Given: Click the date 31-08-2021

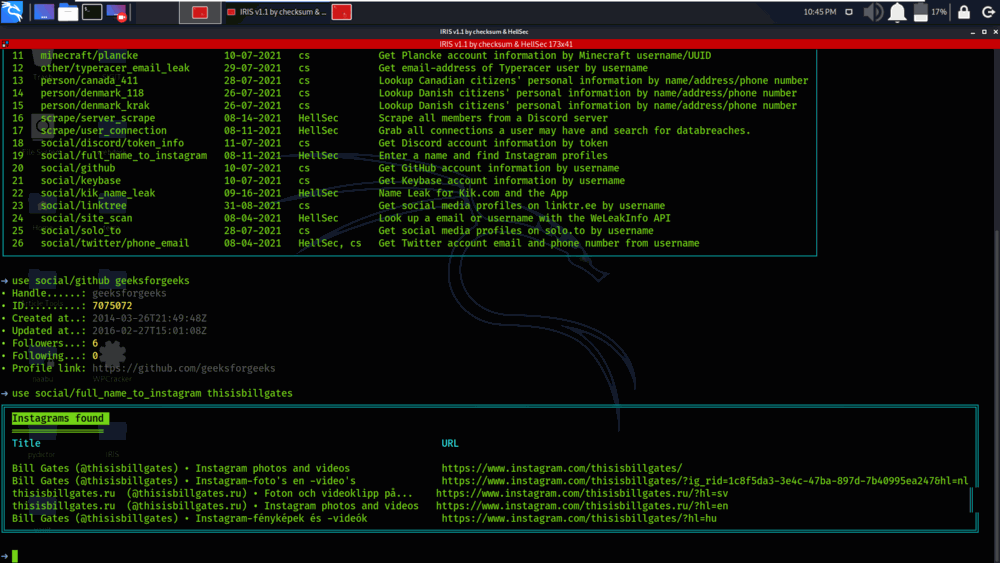Looking at the screenshot, I should [x=253, y=206].
